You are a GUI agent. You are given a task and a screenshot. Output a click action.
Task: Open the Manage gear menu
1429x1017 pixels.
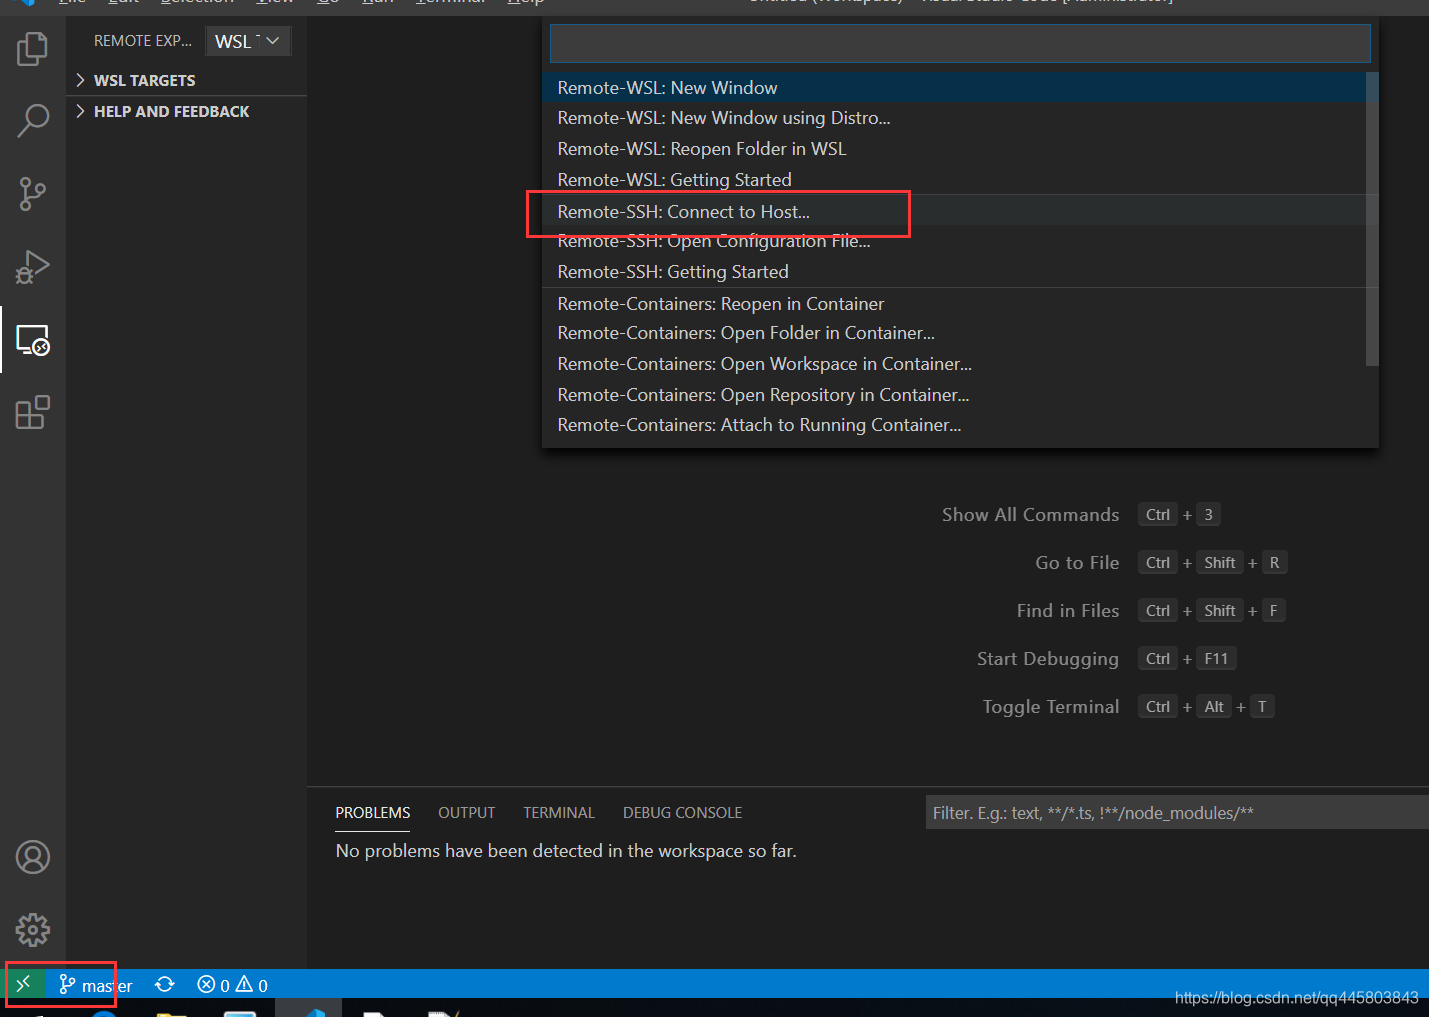click(32, 930)
